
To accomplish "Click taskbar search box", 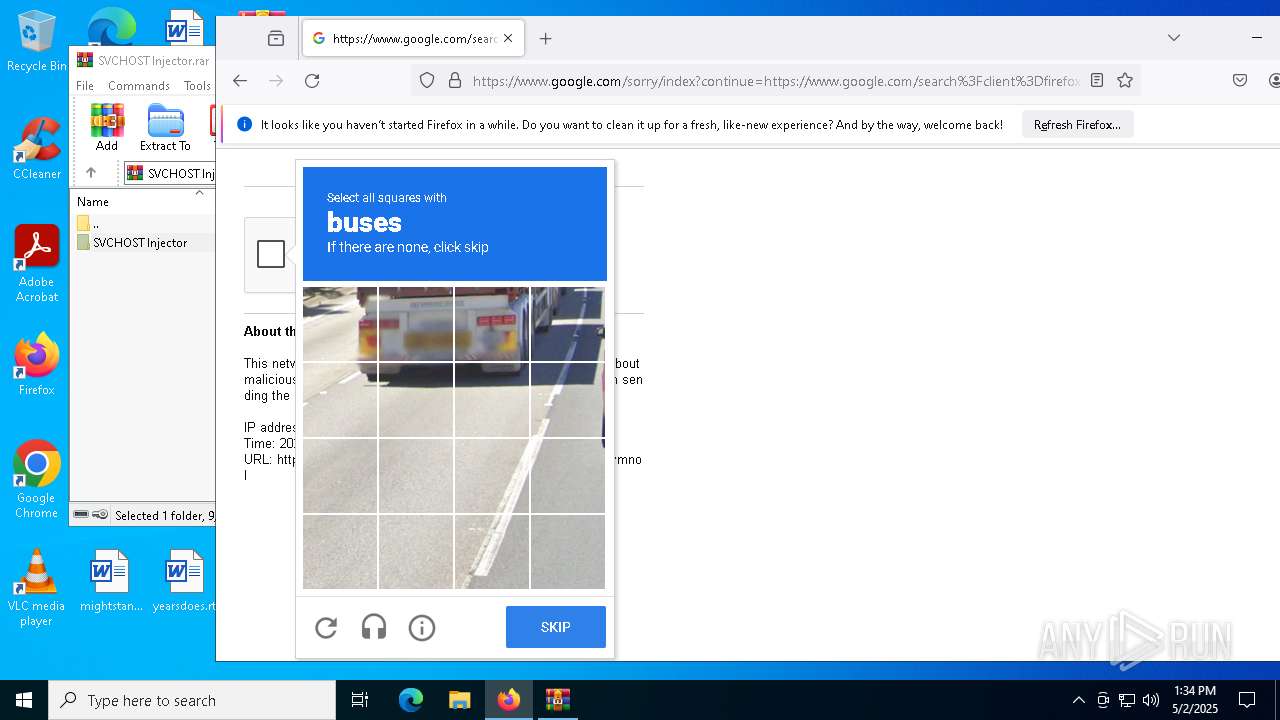I will tap(192, 700).
